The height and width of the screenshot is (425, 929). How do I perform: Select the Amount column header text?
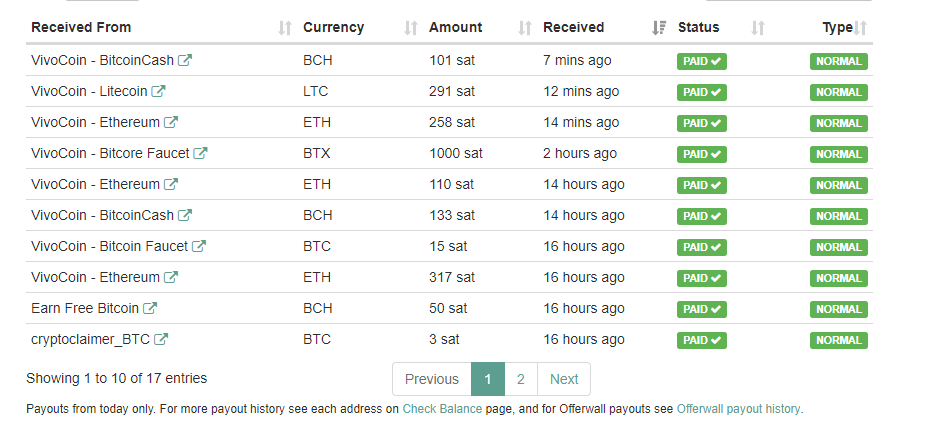click(x=456, y=27)
